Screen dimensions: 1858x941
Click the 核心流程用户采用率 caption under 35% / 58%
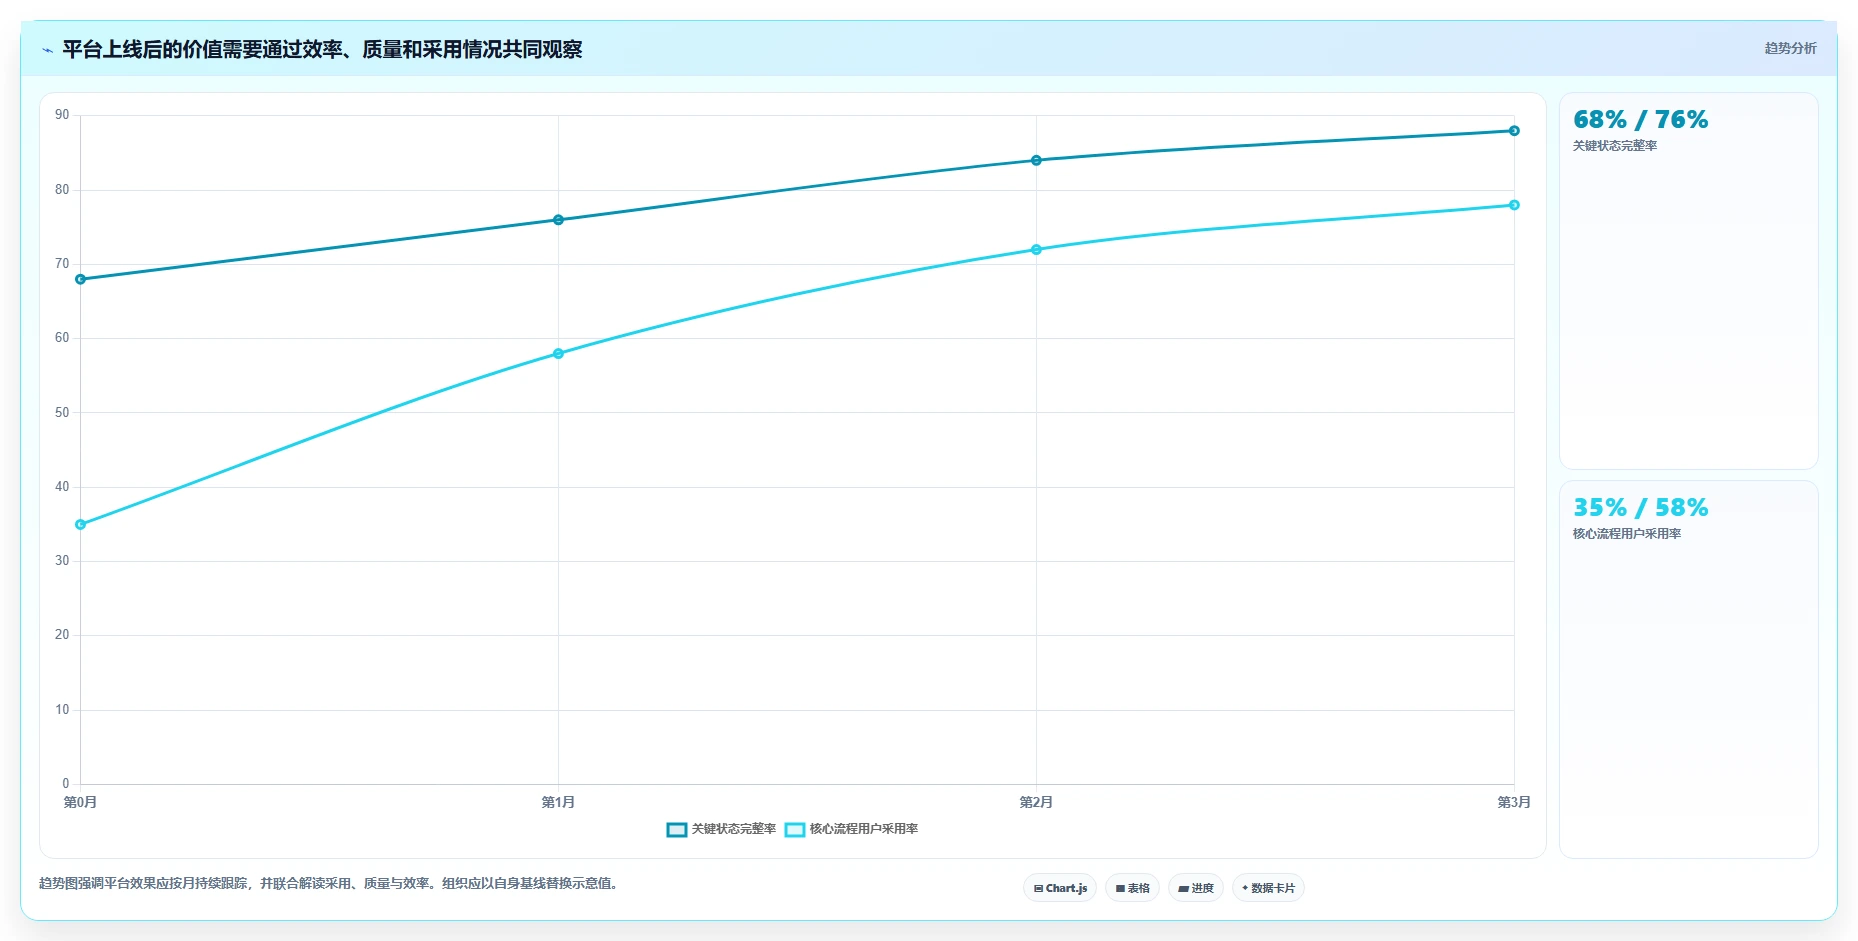pos(1627,534)
